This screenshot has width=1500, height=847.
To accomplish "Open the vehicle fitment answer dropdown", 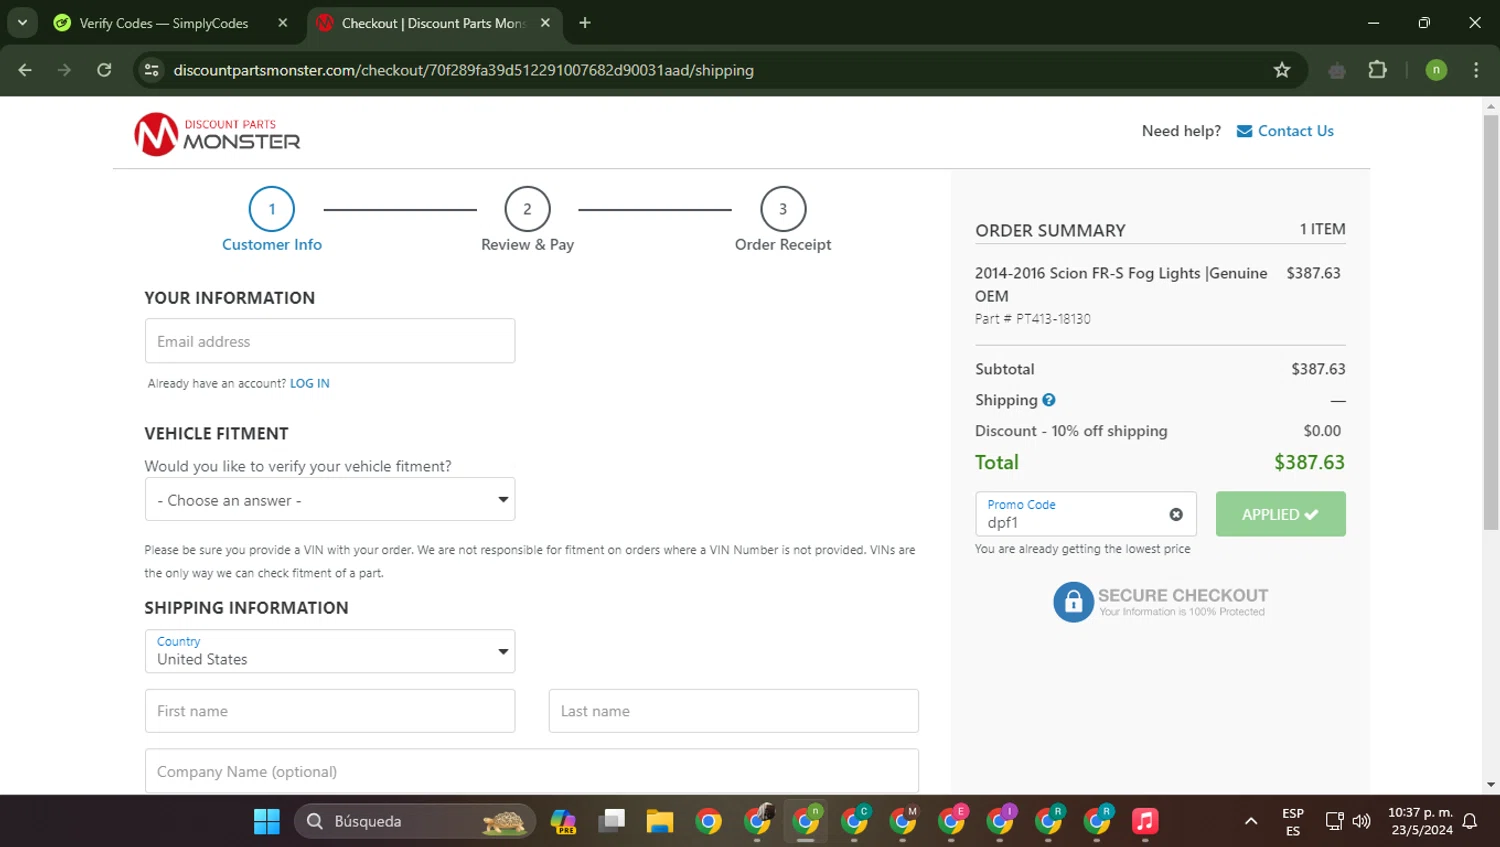I will pyautogui.click(x=330, y=499).
